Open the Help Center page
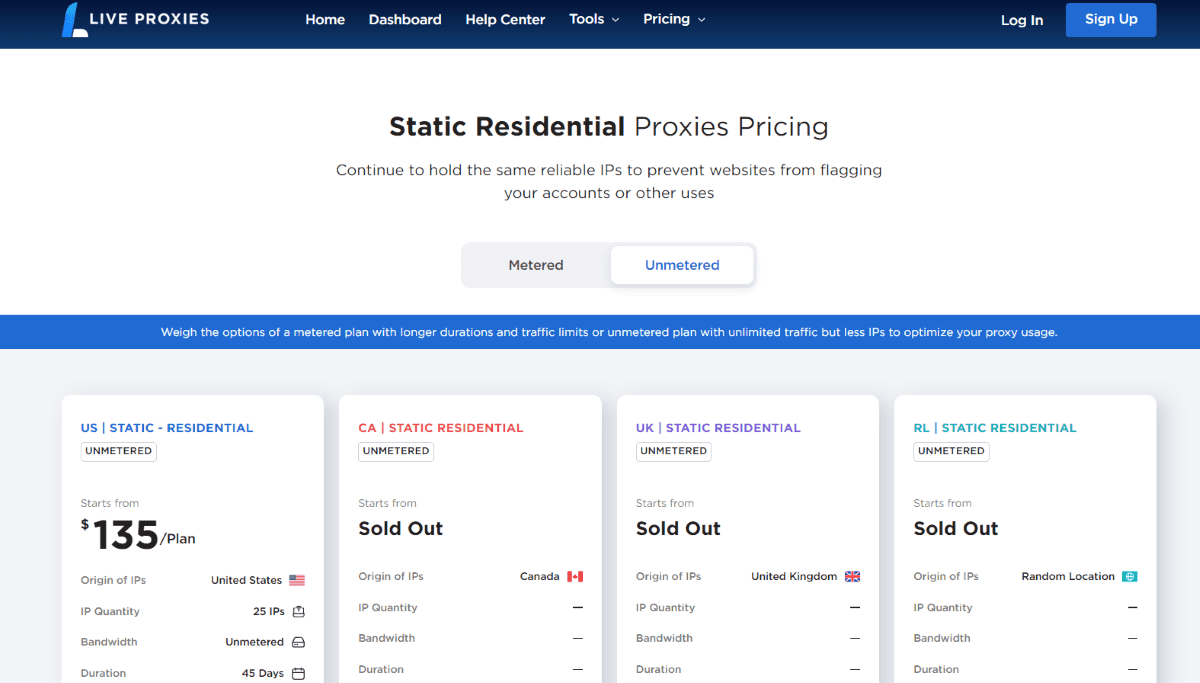Viewport: 1200px width, 683px height. (505, 20)
